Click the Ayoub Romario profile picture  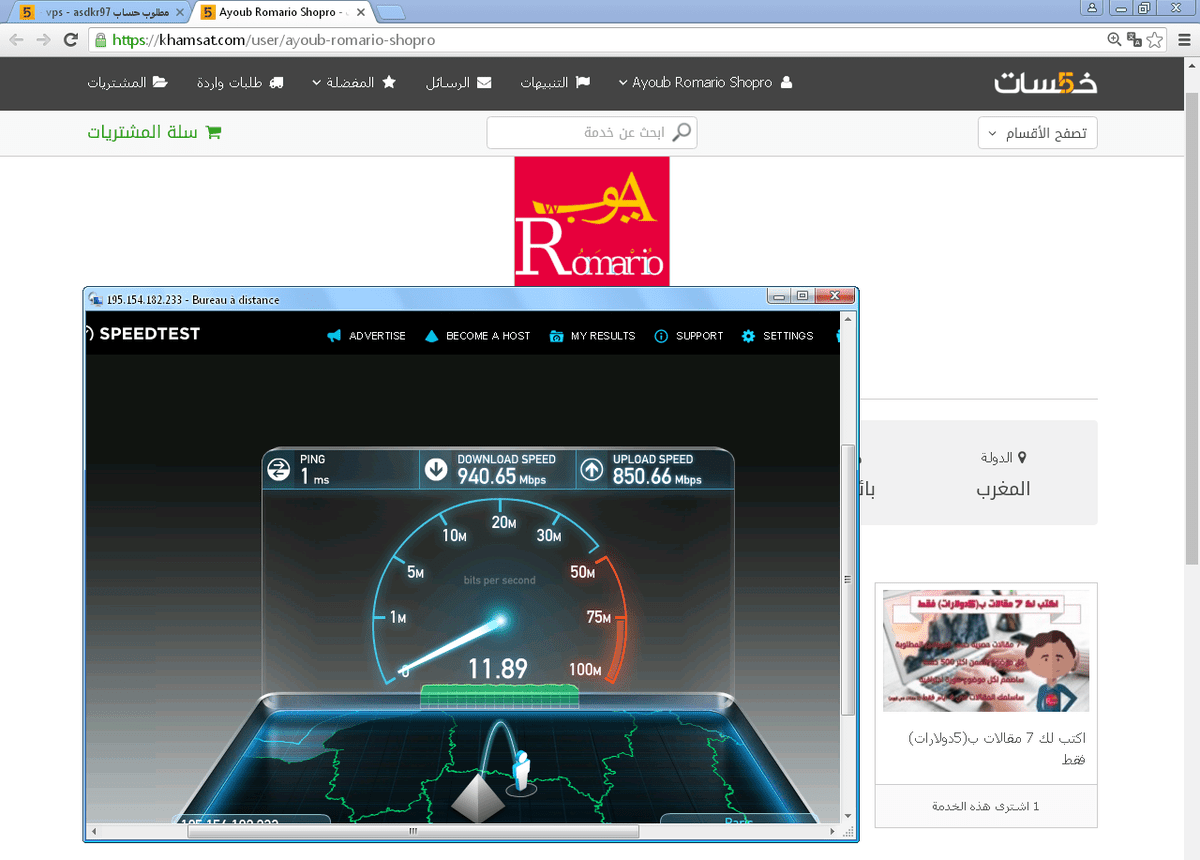click(592, 221)
